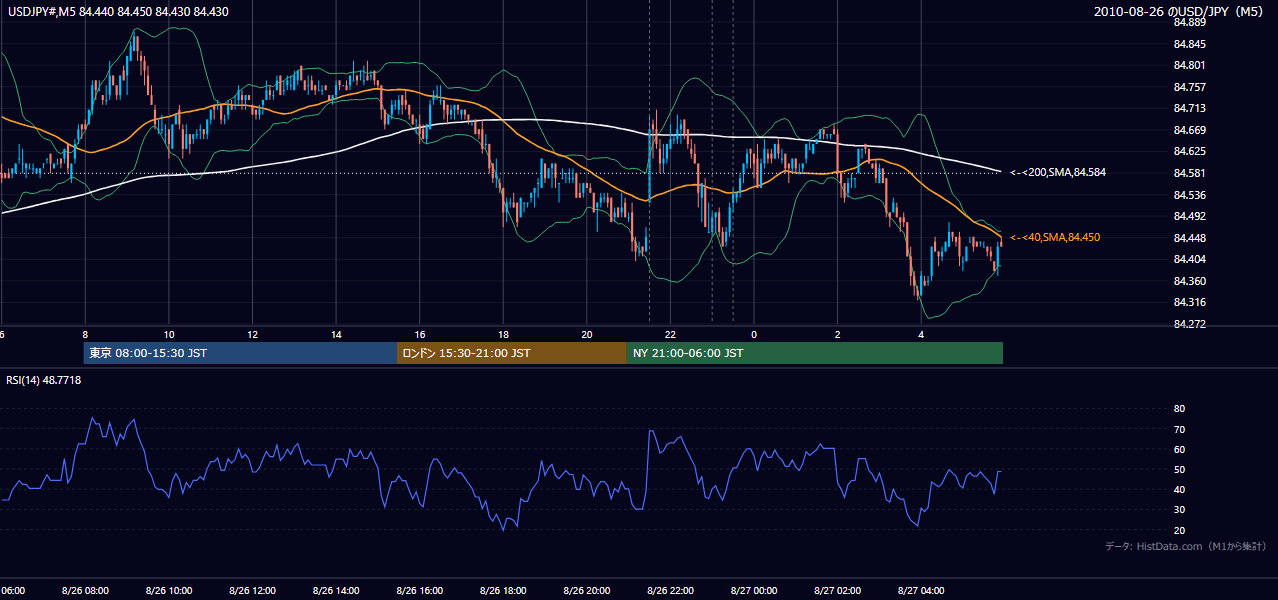Image resolution: width=1278 pixels, height=600 pixels.
Task: Click the 84.845 price axis label
Action: [1189, 44]
